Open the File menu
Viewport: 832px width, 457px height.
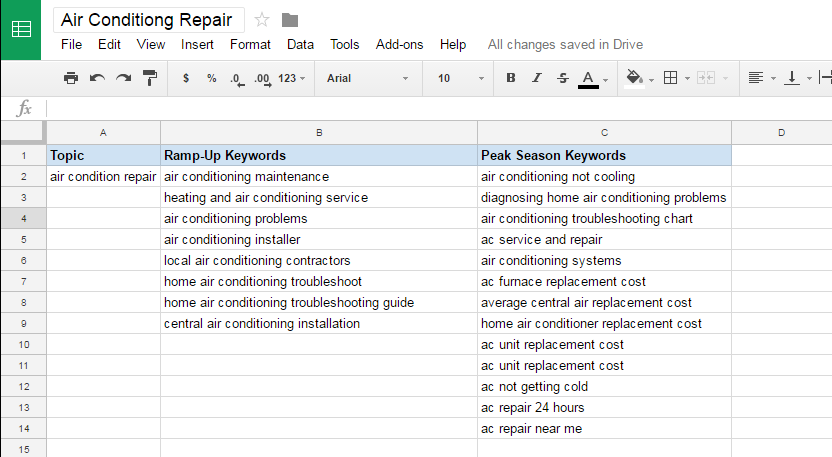click(x=71, y=45)
